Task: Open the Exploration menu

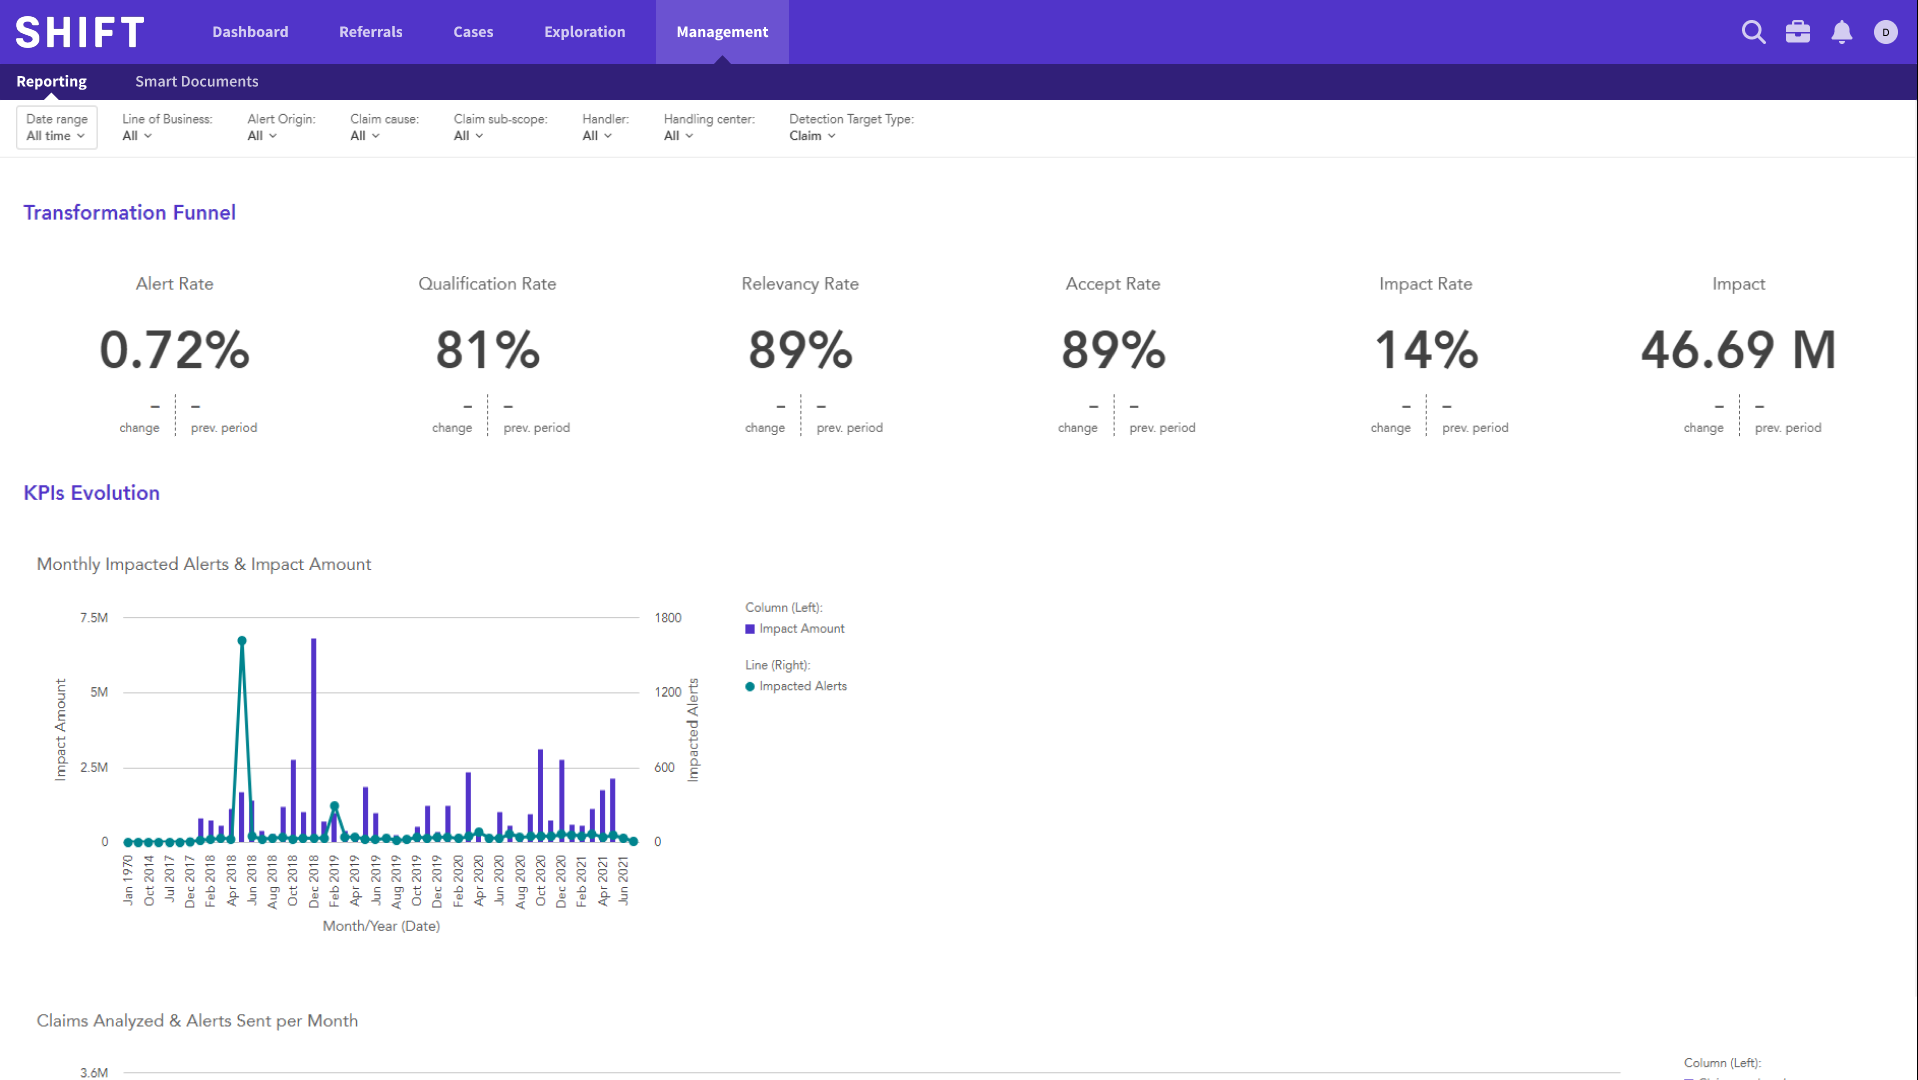Action: click(584, 31)
